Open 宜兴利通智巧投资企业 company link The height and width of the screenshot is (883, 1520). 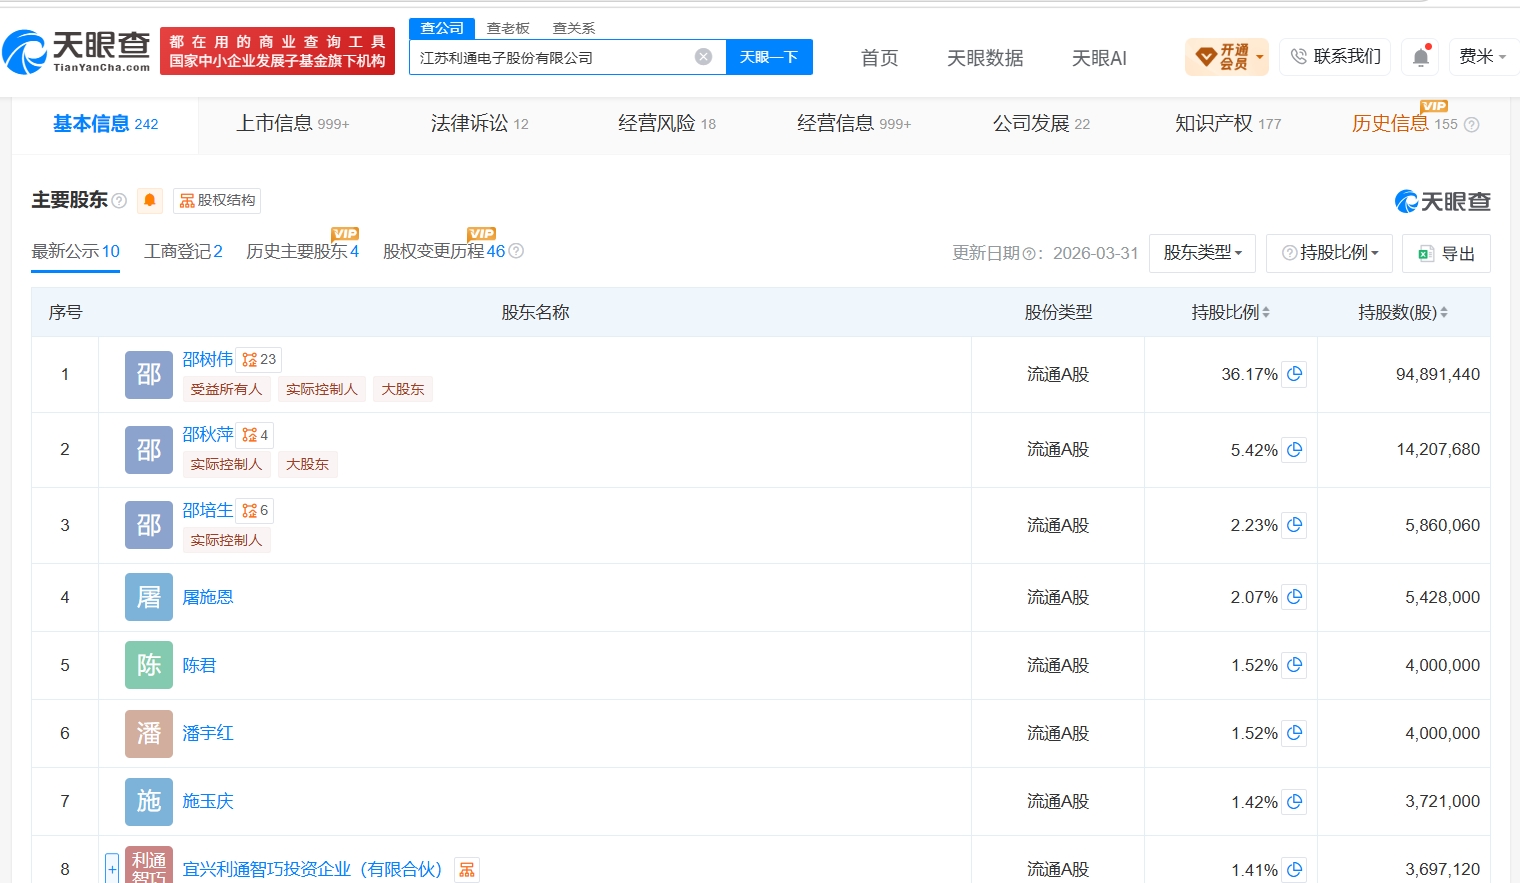pos(312,869)
